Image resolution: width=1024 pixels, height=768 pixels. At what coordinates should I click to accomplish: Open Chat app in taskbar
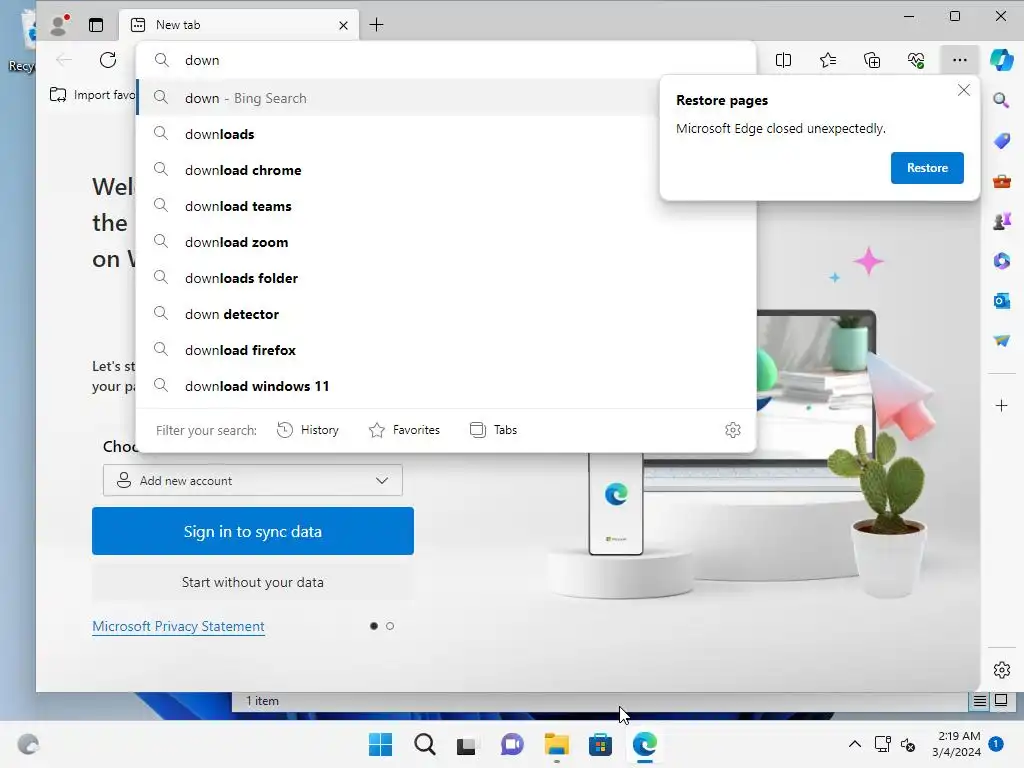point(512,744)
